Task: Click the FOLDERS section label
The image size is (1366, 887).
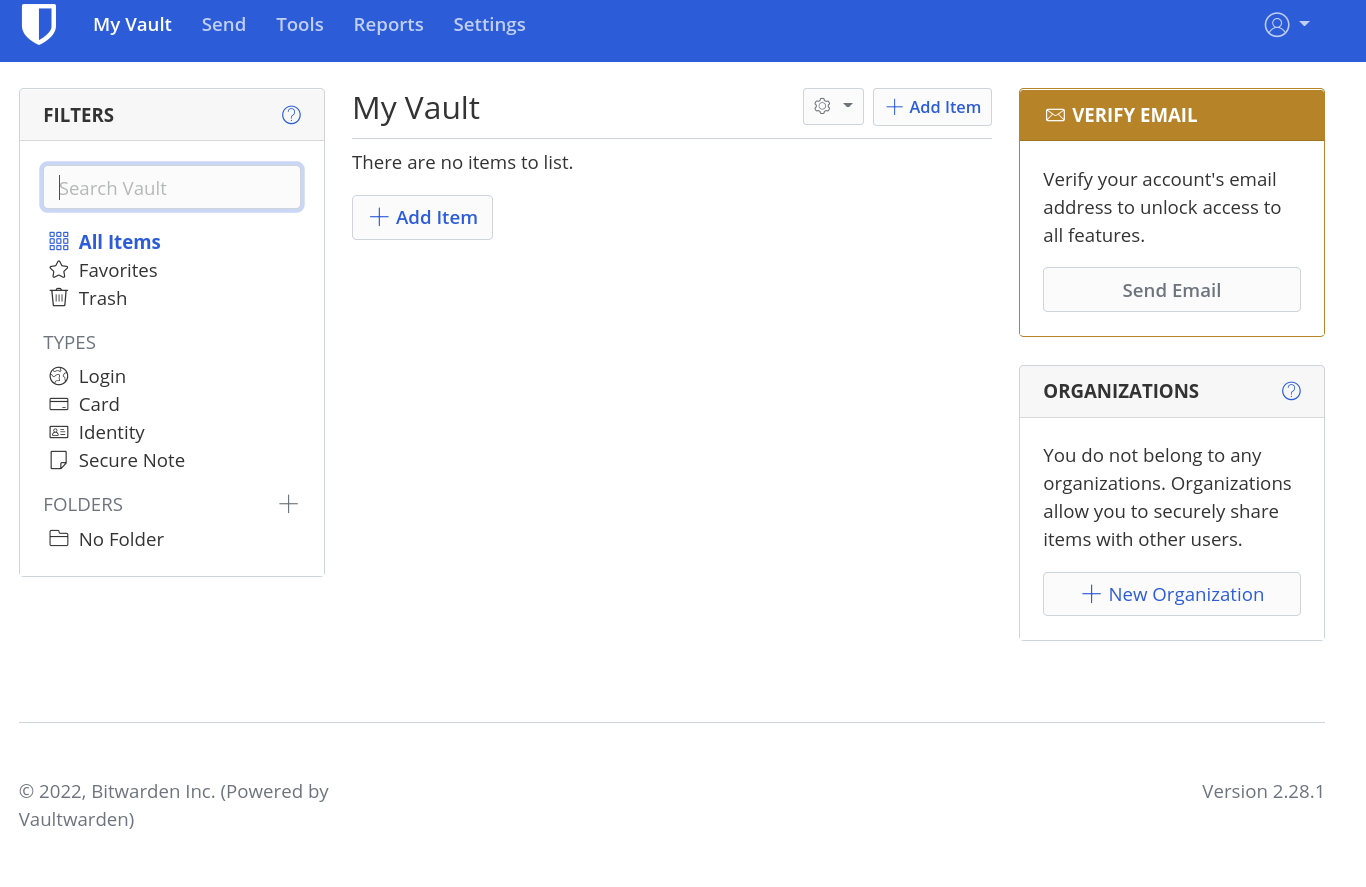Action: (x=83, y=504)
